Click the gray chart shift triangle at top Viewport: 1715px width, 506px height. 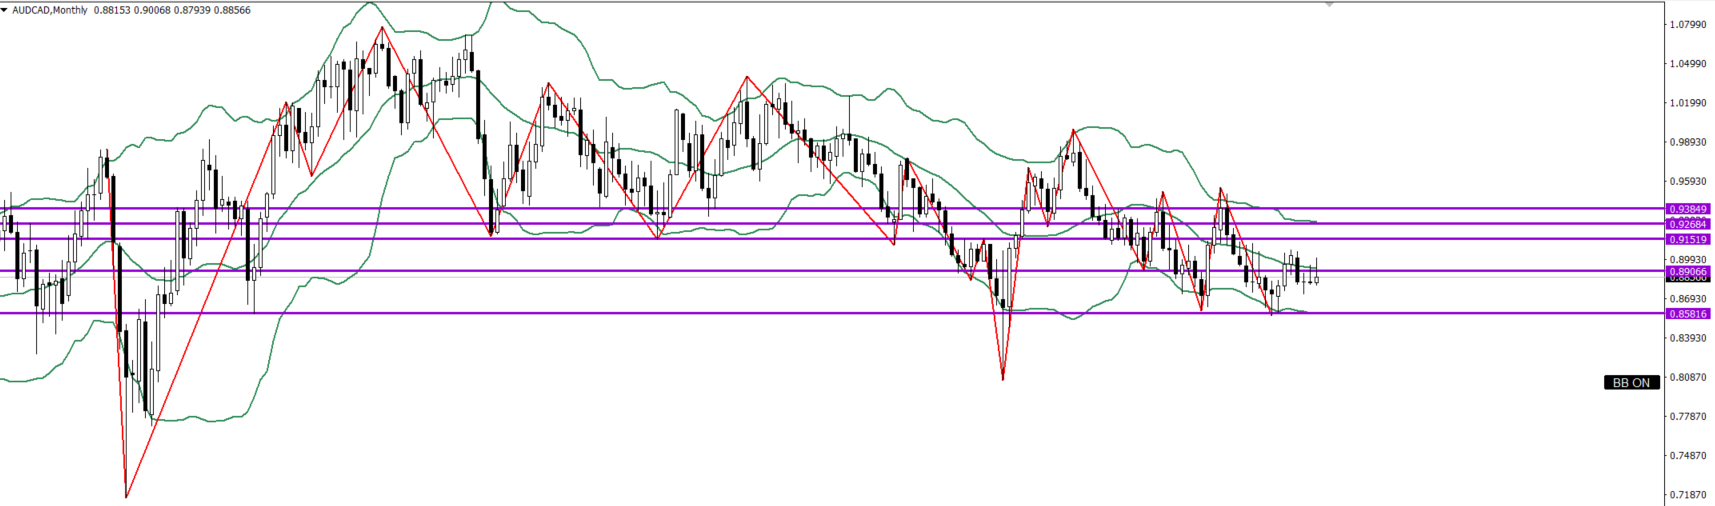point(1329,5)
